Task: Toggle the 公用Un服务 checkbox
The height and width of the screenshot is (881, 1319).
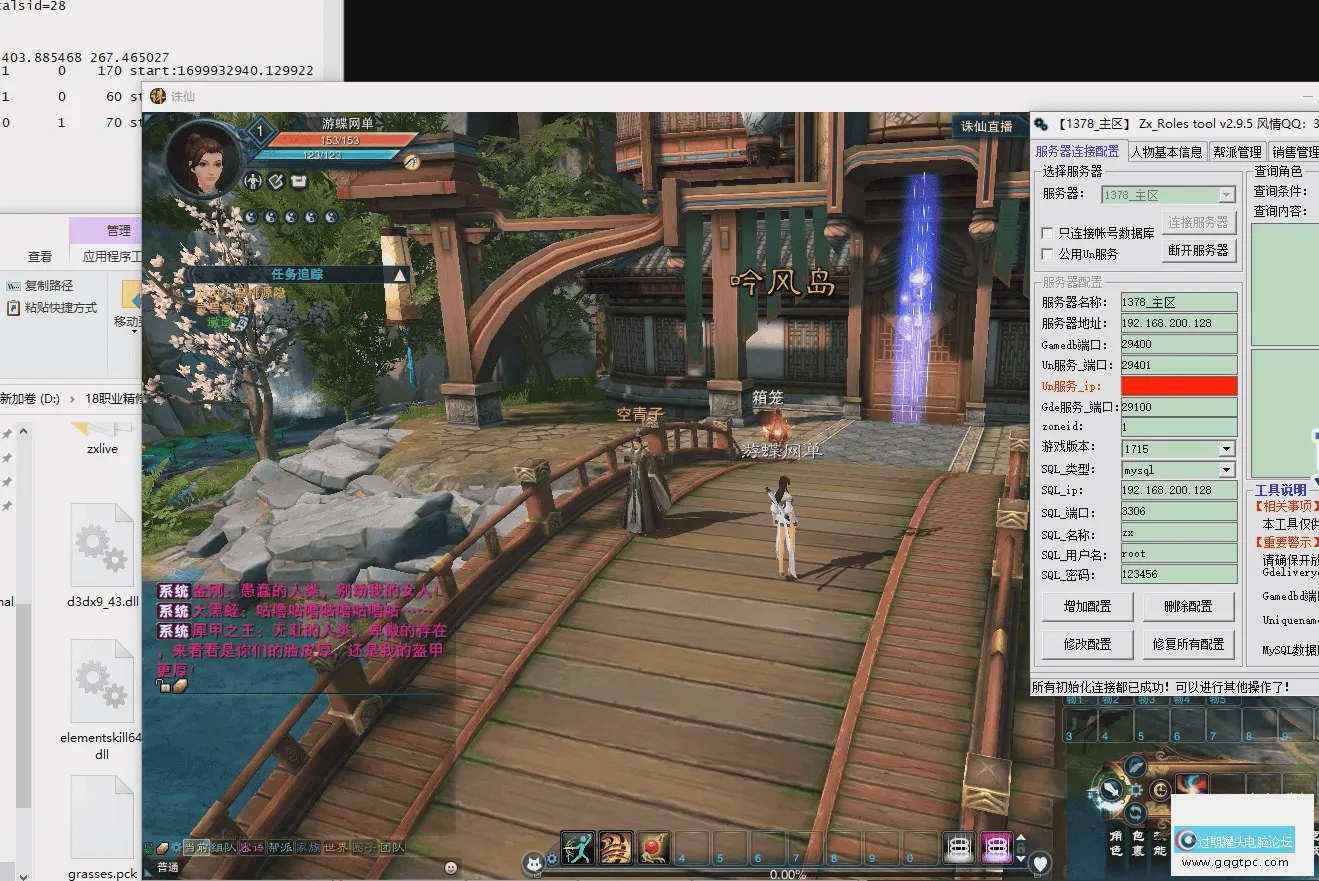Action: point(1048,254)
